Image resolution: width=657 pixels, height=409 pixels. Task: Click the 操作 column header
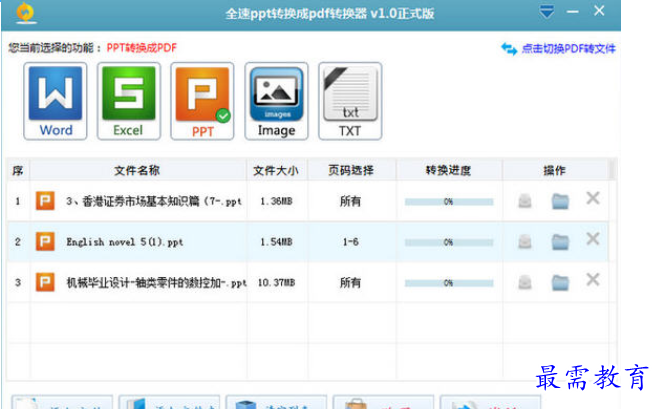[x=555, y=170]
